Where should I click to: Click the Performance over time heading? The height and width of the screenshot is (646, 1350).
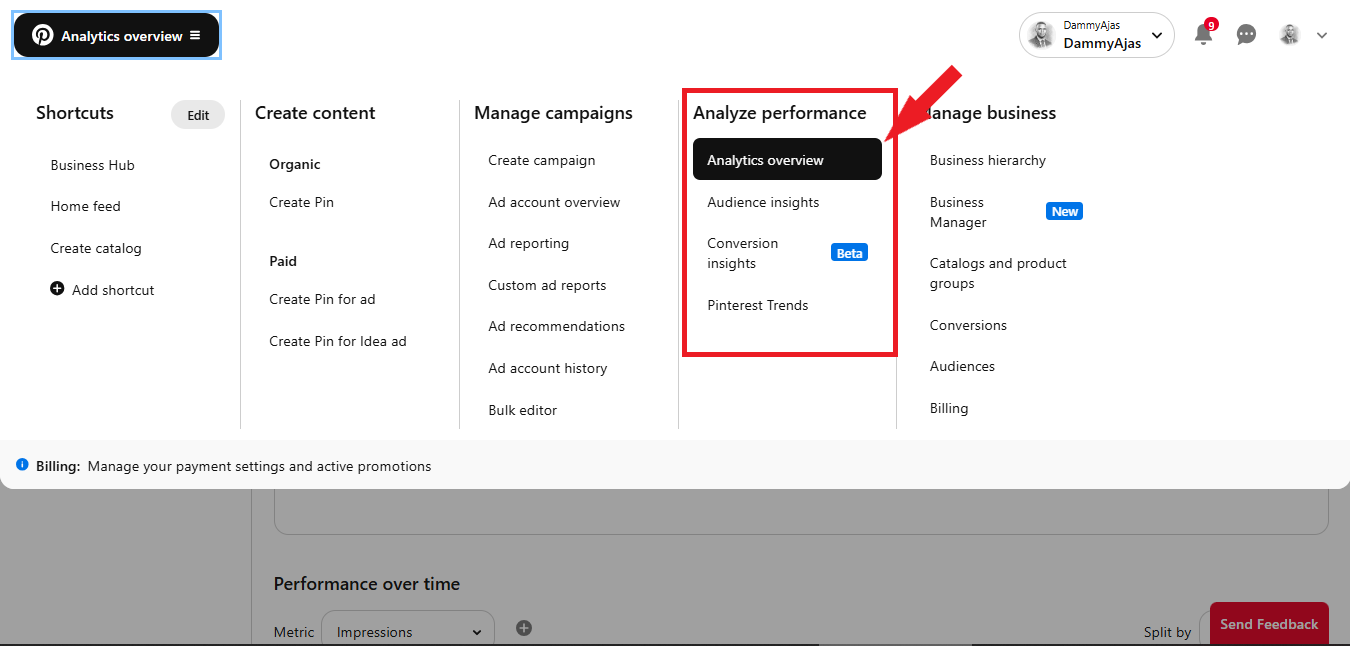point(367,584)
